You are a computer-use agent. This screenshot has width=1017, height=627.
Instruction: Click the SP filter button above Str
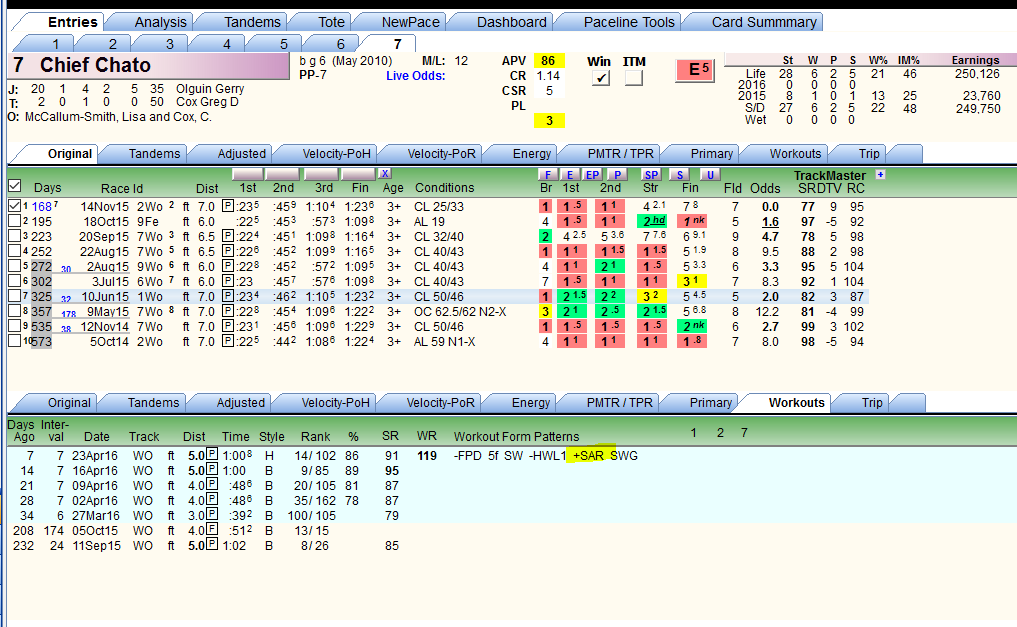(651, 174)
